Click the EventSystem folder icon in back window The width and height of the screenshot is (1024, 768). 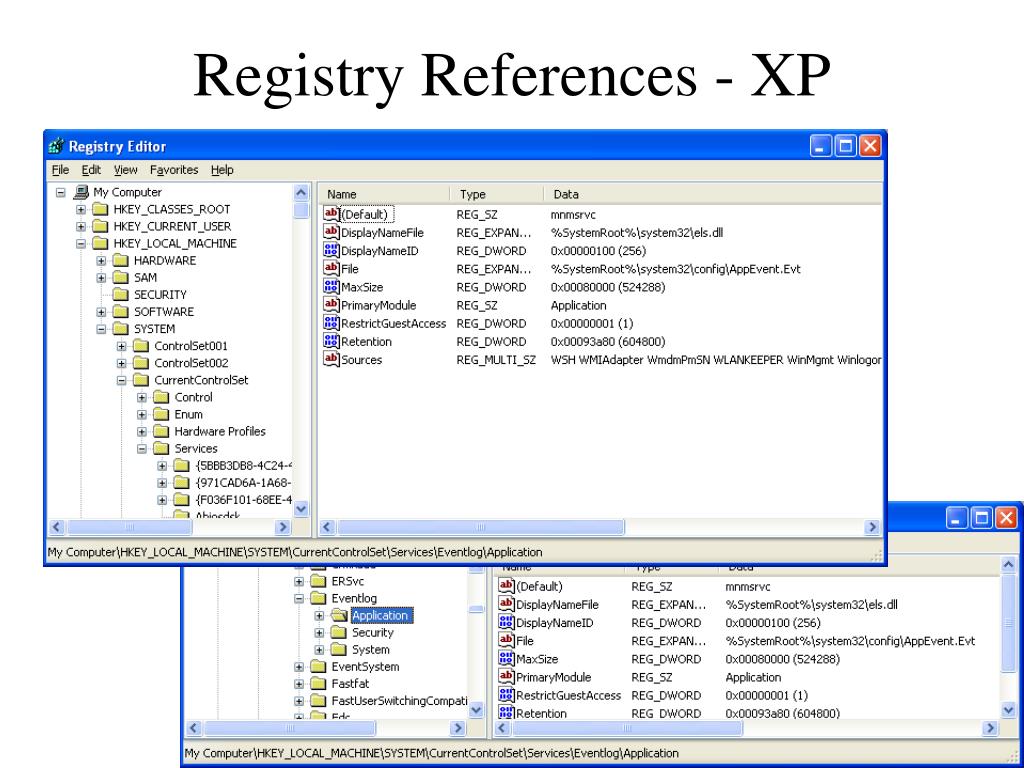click(x=318, y=667)
